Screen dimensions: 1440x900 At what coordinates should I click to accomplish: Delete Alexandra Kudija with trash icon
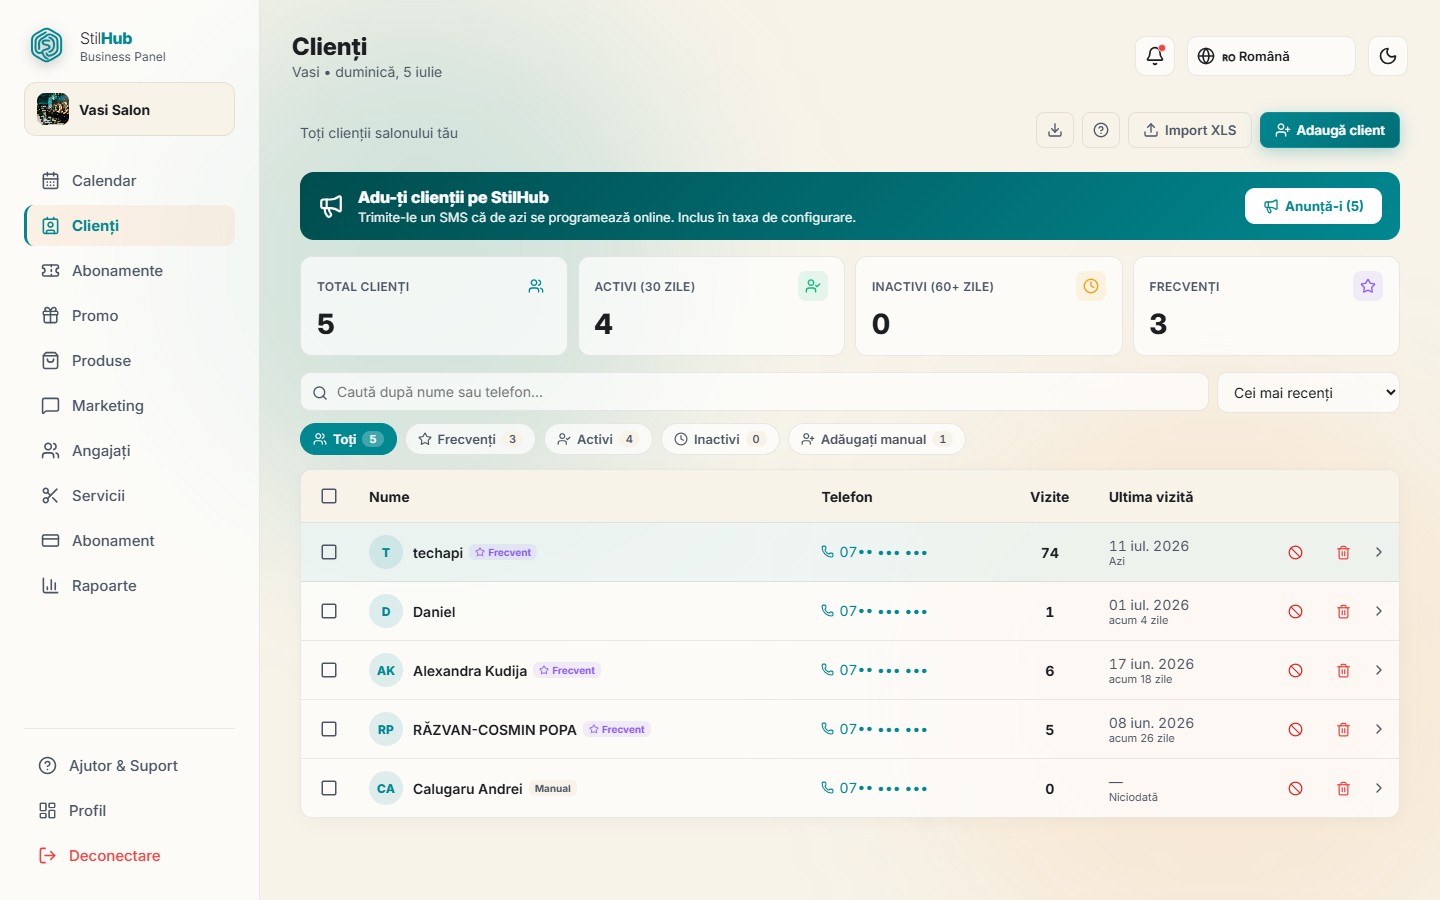tap(1344, 670)
